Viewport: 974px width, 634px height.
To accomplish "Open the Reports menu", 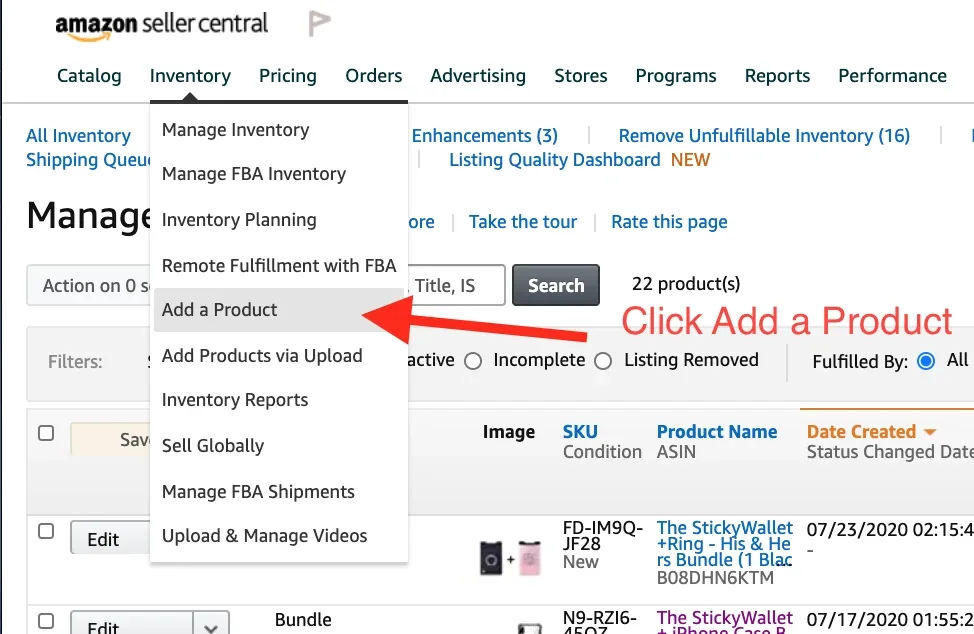I will pyautogui.click(x=778, y=76).
